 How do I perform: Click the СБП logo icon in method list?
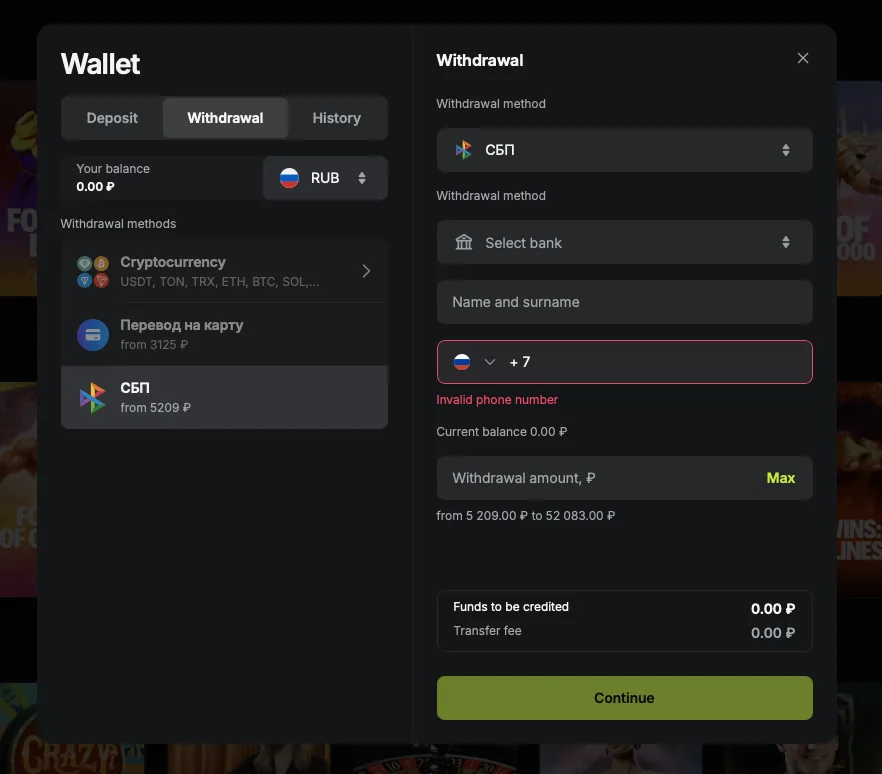93,398
